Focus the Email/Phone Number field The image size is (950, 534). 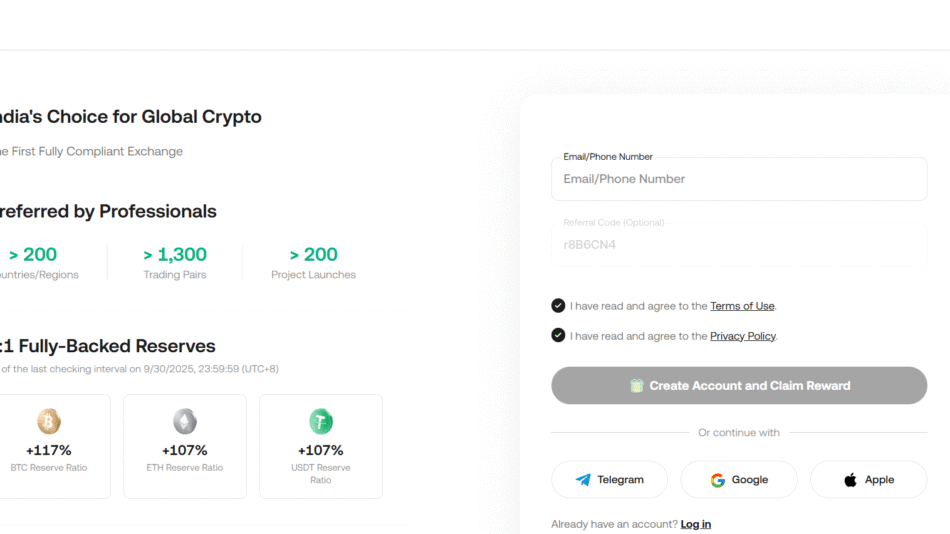click(x=739, y=179)
